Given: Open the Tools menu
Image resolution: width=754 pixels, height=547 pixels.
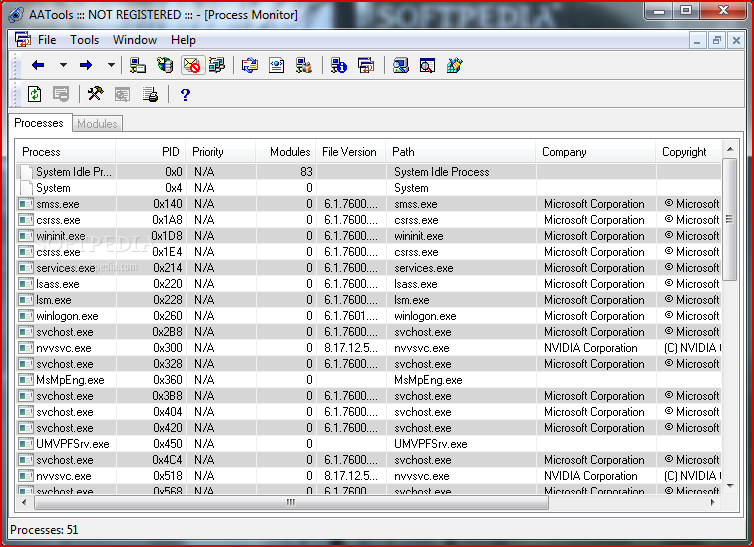Looking at the screenshot, I should [x=84, y=40].
